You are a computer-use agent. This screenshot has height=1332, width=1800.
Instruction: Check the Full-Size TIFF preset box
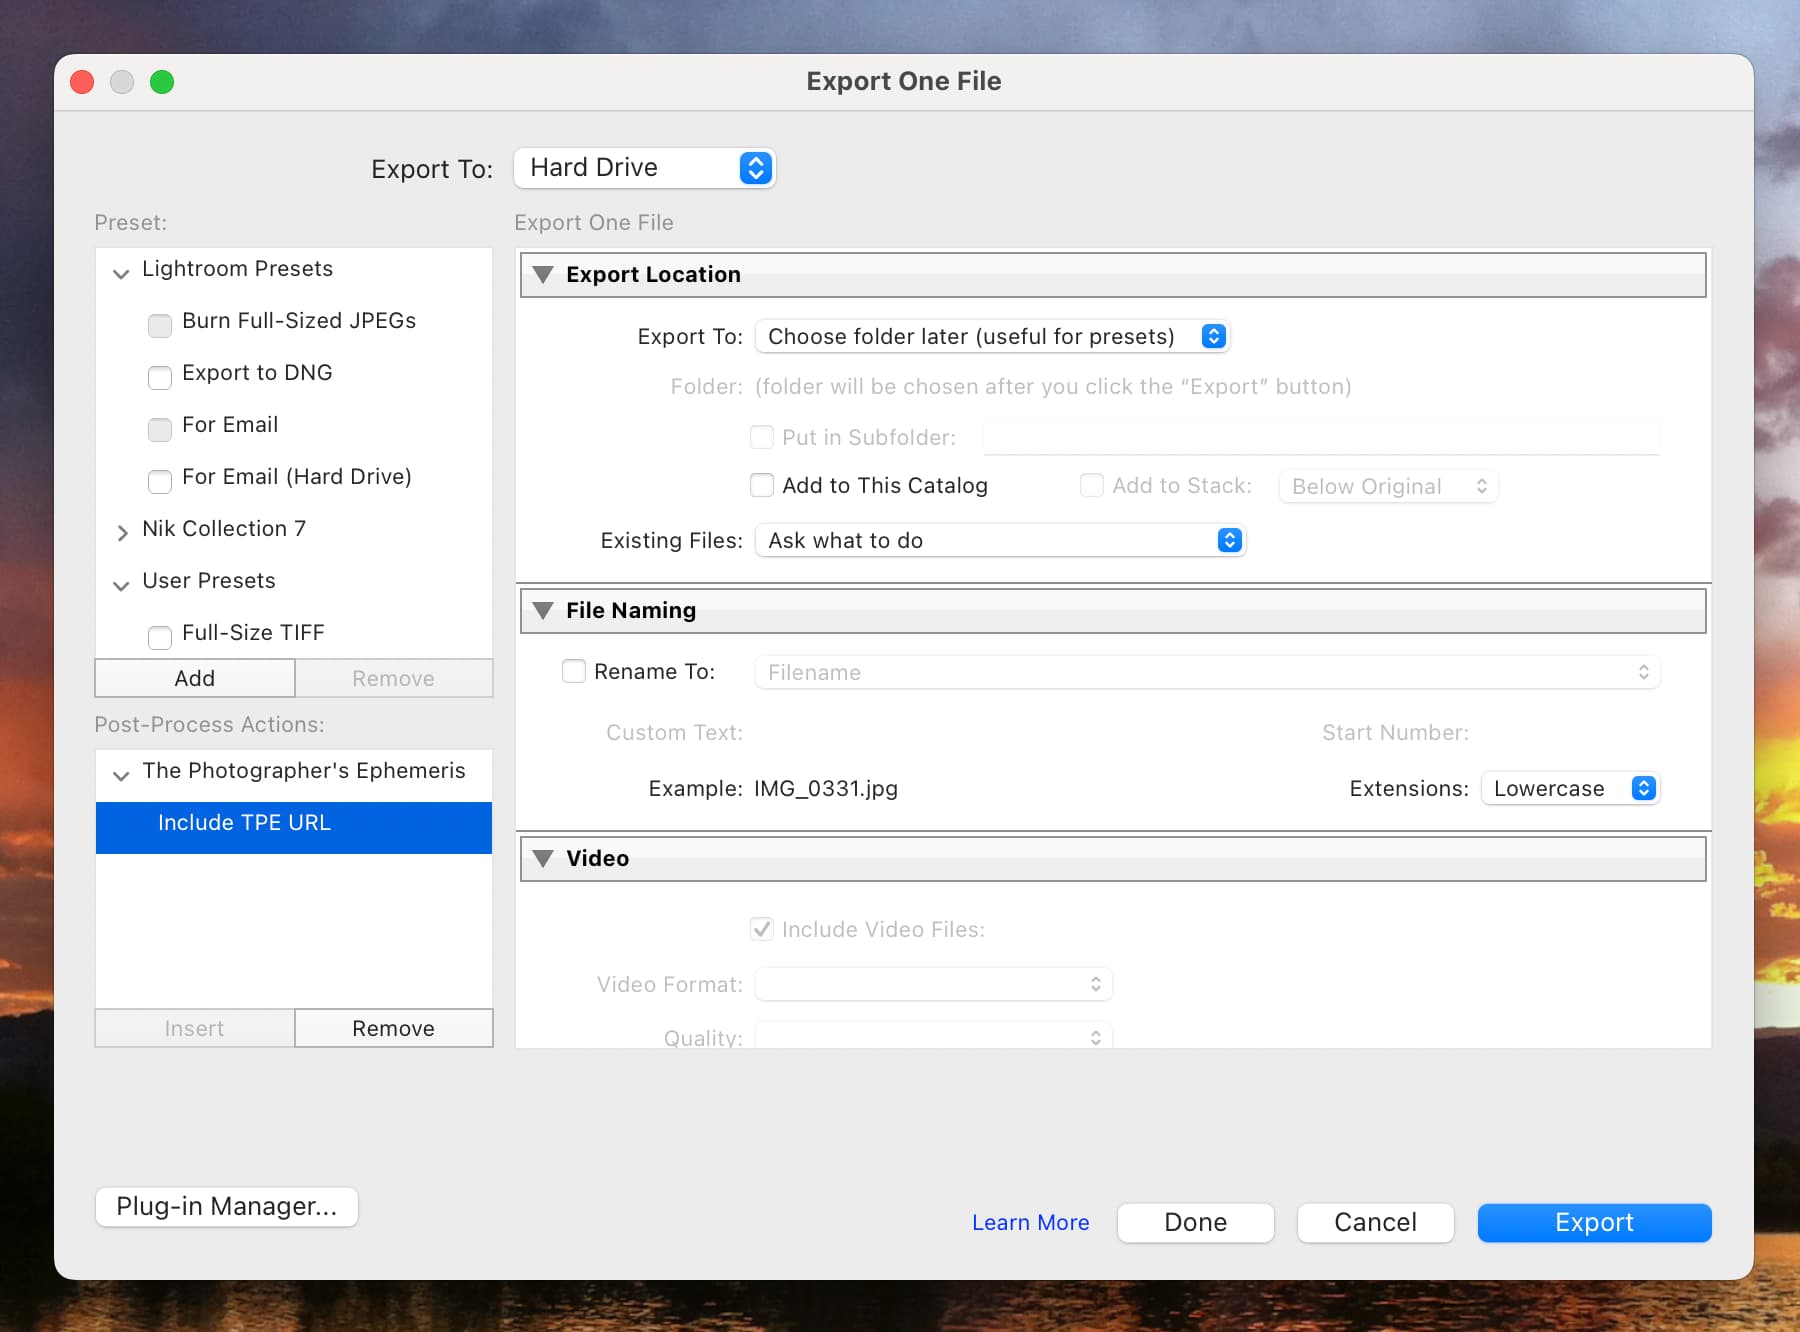(x=160, y=637)
